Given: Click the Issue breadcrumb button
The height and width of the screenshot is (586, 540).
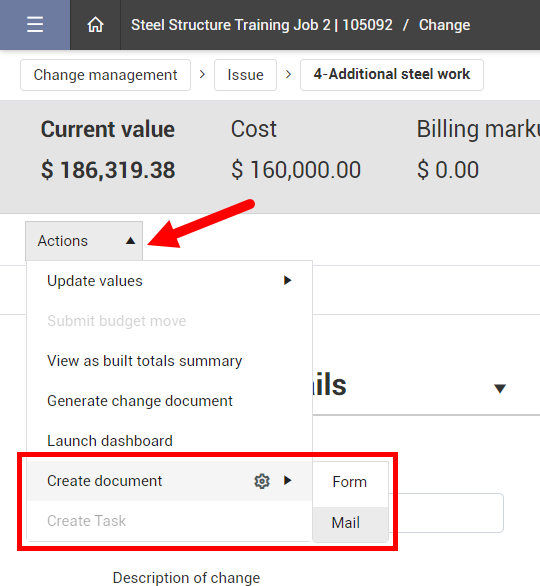Looking at the screenshot, I should [x=246, y=75].
